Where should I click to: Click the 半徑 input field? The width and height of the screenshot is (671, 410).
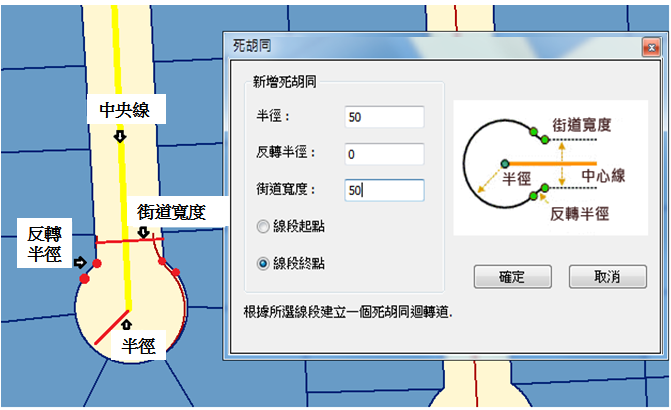coord(384,117)
